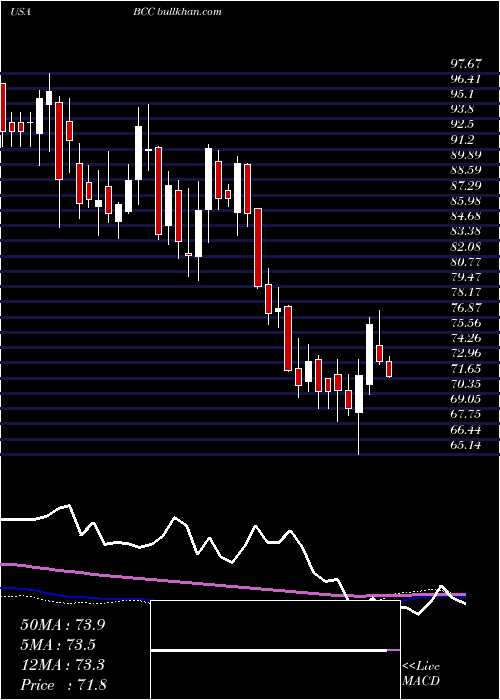The width and height of the screenshot is (500, 700).
Task: Click the 50MA : 73.9 readout
Action: [63, 625]
